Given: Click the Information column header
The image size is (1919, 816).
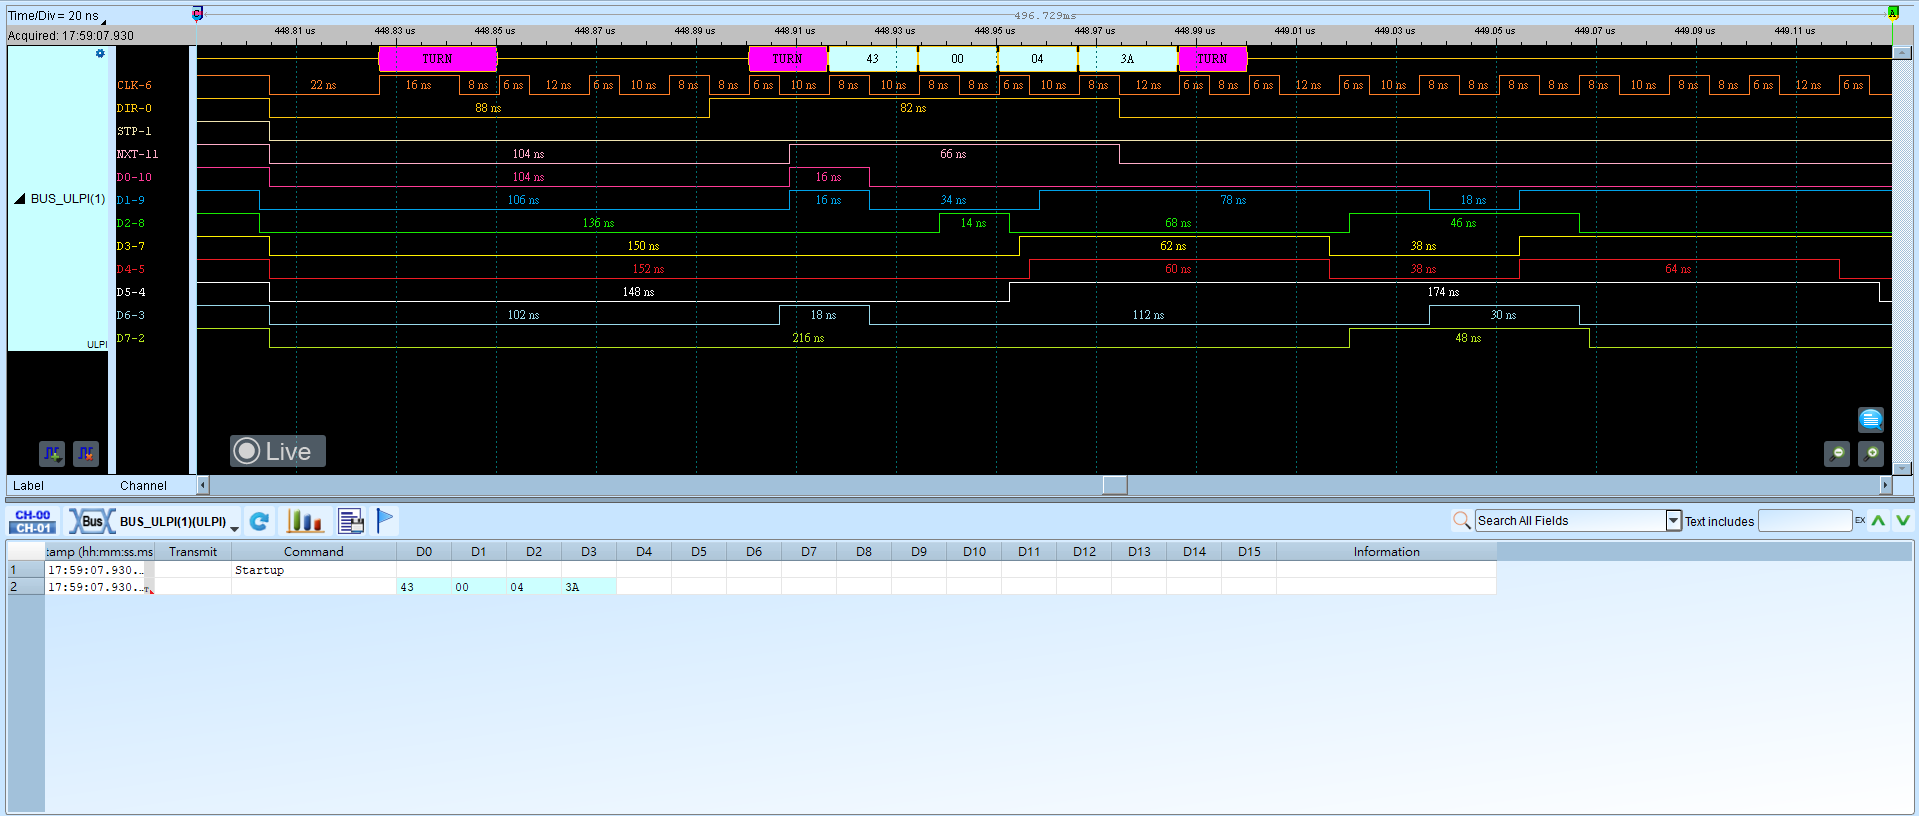Looking at the screenshot, I should point(1386,552).
